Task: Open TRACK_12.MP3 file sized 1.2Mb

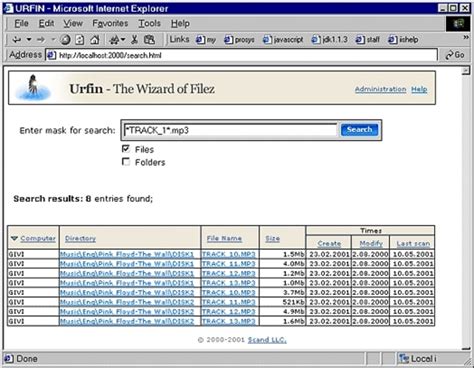Action: point(229,274)
